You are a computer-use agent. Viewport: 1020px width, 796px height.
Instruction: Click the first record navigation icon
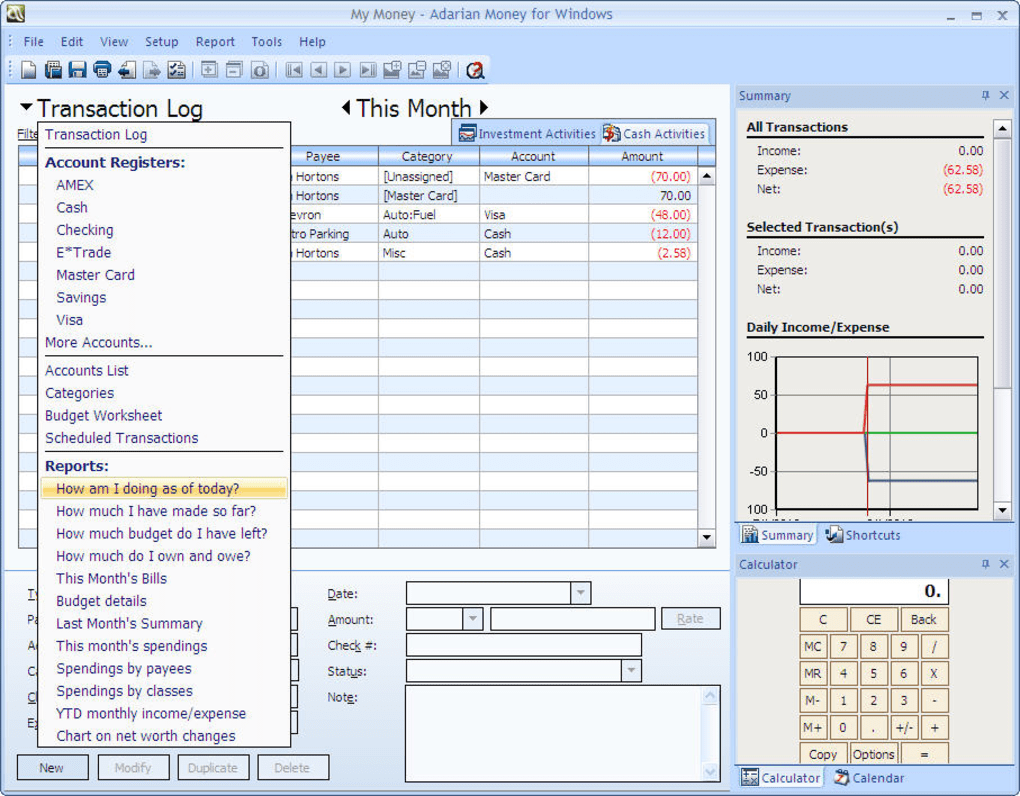(x=294, y=70)
